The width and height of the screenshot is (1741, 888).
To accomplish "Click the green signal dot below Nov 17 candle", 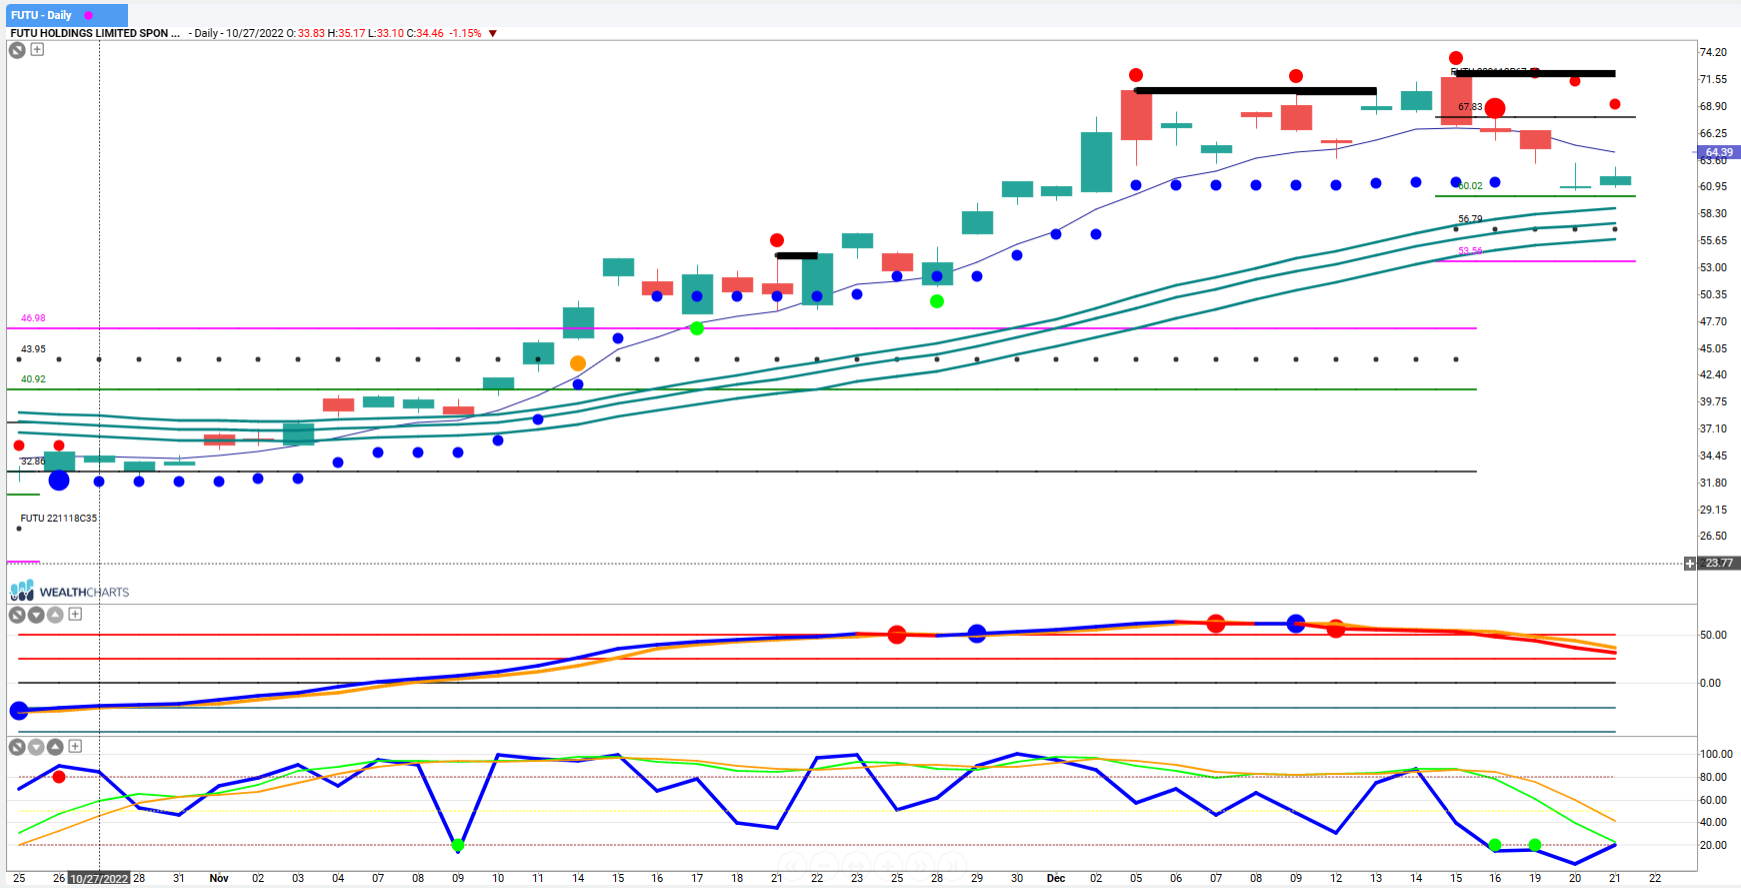I will (697, 328).
